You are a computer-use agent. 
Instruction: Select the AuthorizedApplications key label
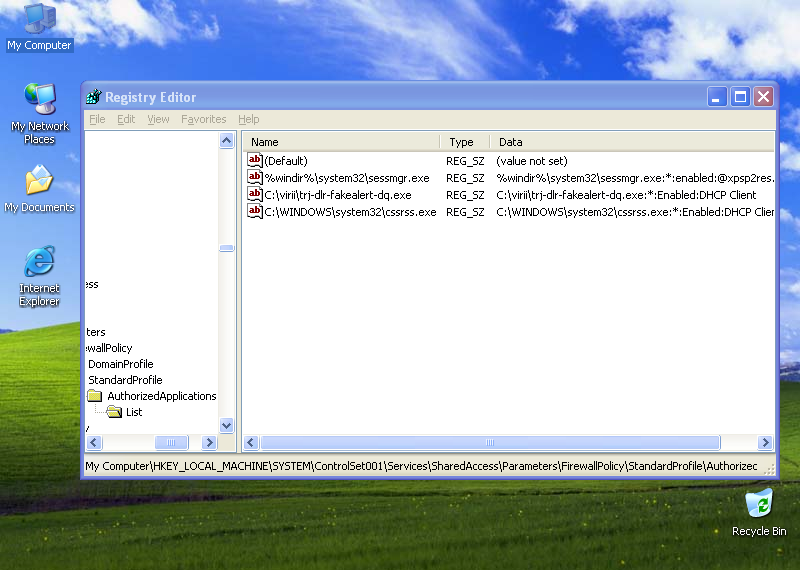click(x=162, y=396)
